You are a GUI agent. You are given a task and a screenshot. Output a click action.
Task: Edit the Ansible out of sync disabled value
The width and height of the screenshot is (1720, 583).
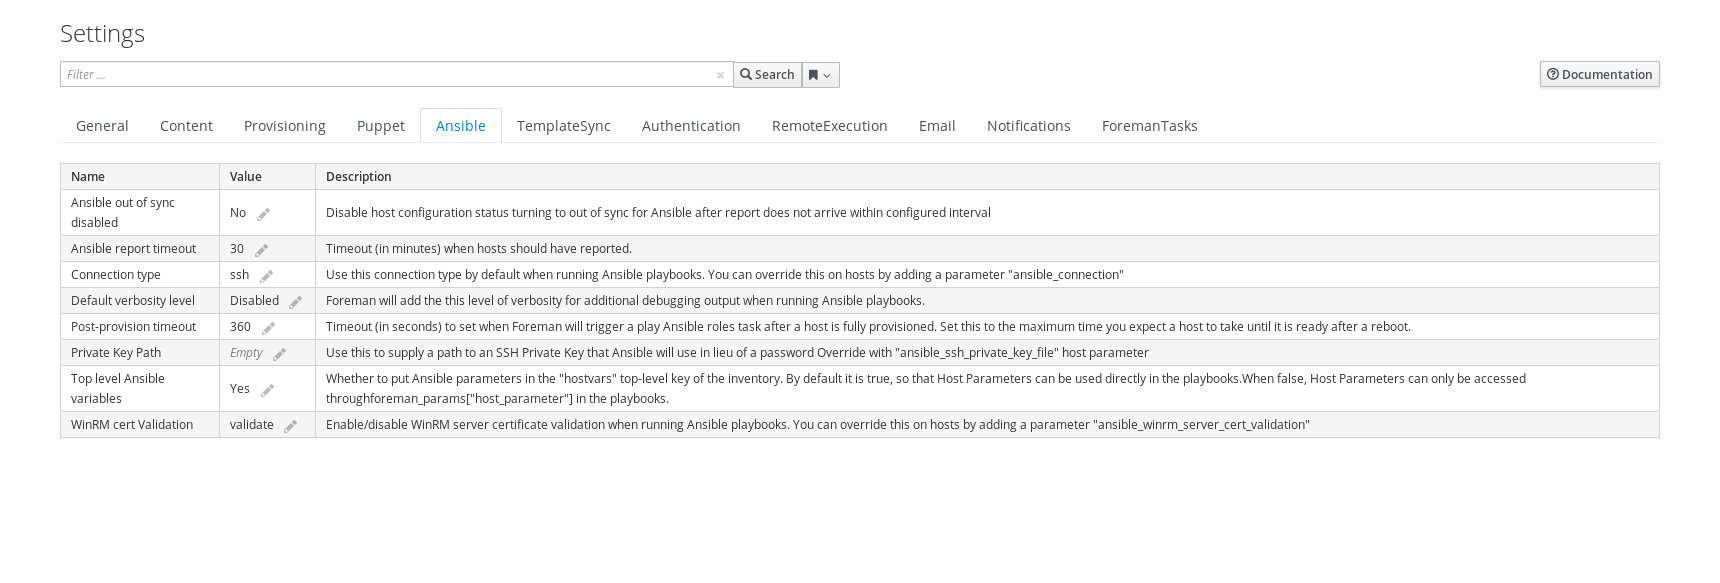(x=264, y=214)
